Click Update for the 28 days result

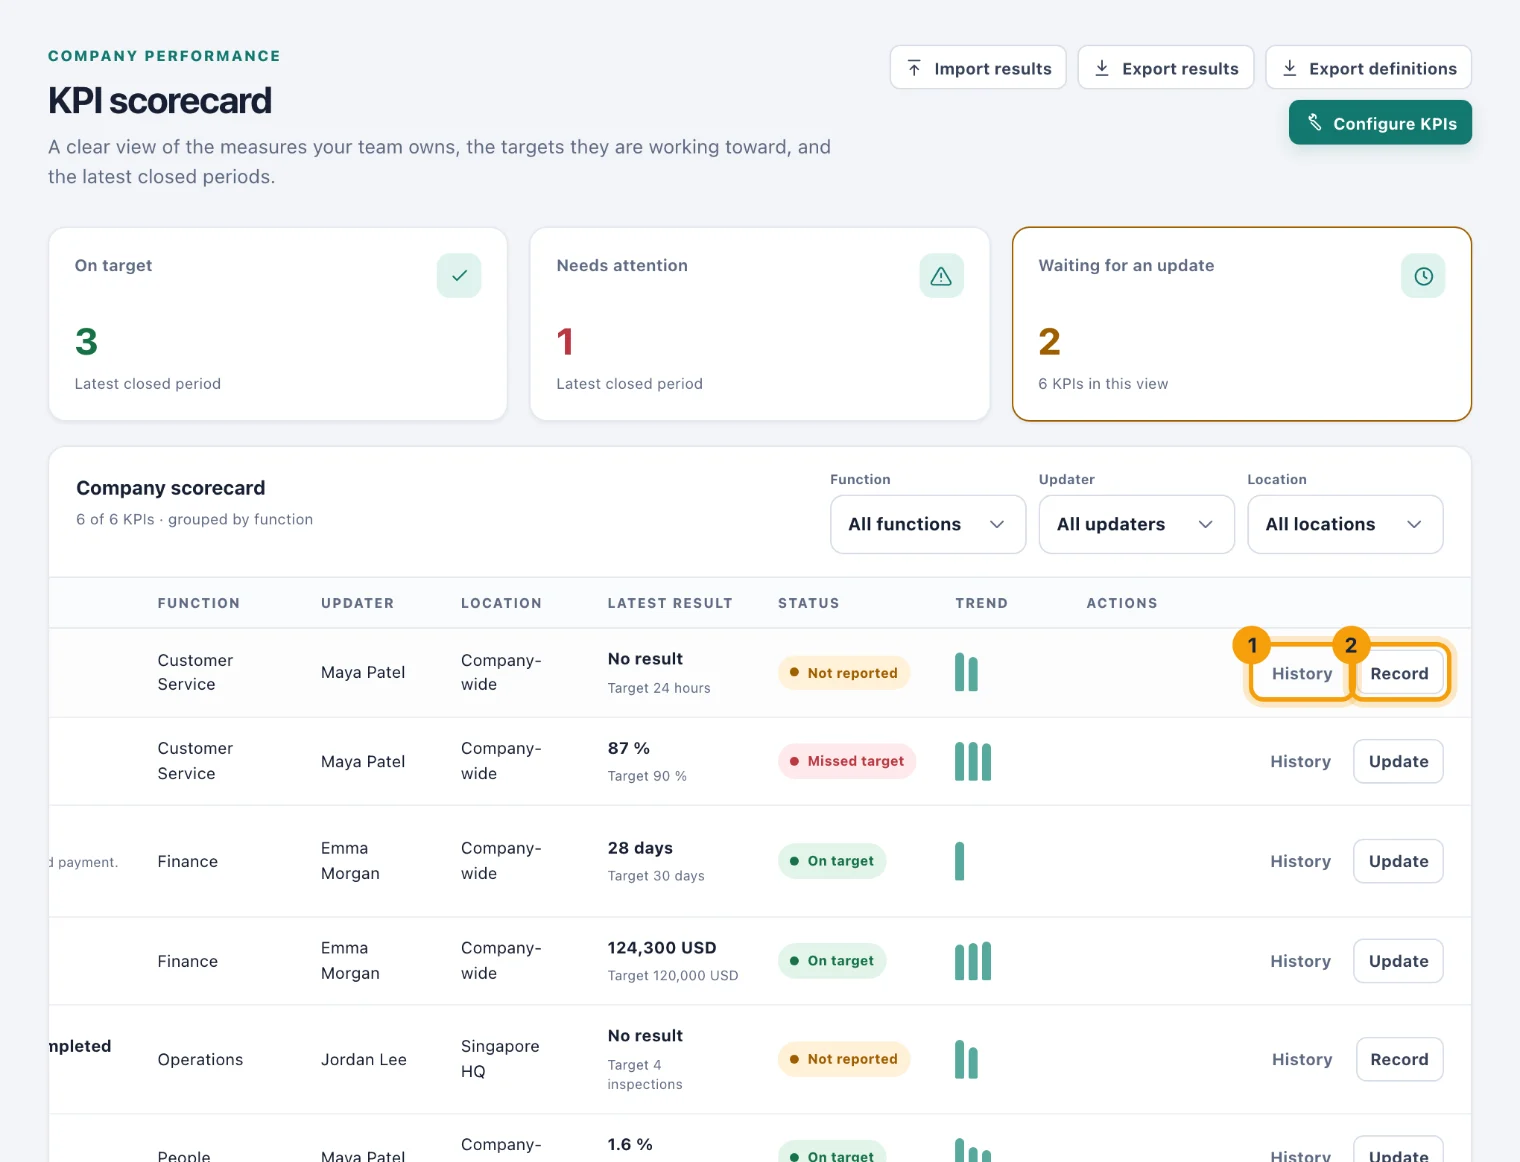point(1398,861)
